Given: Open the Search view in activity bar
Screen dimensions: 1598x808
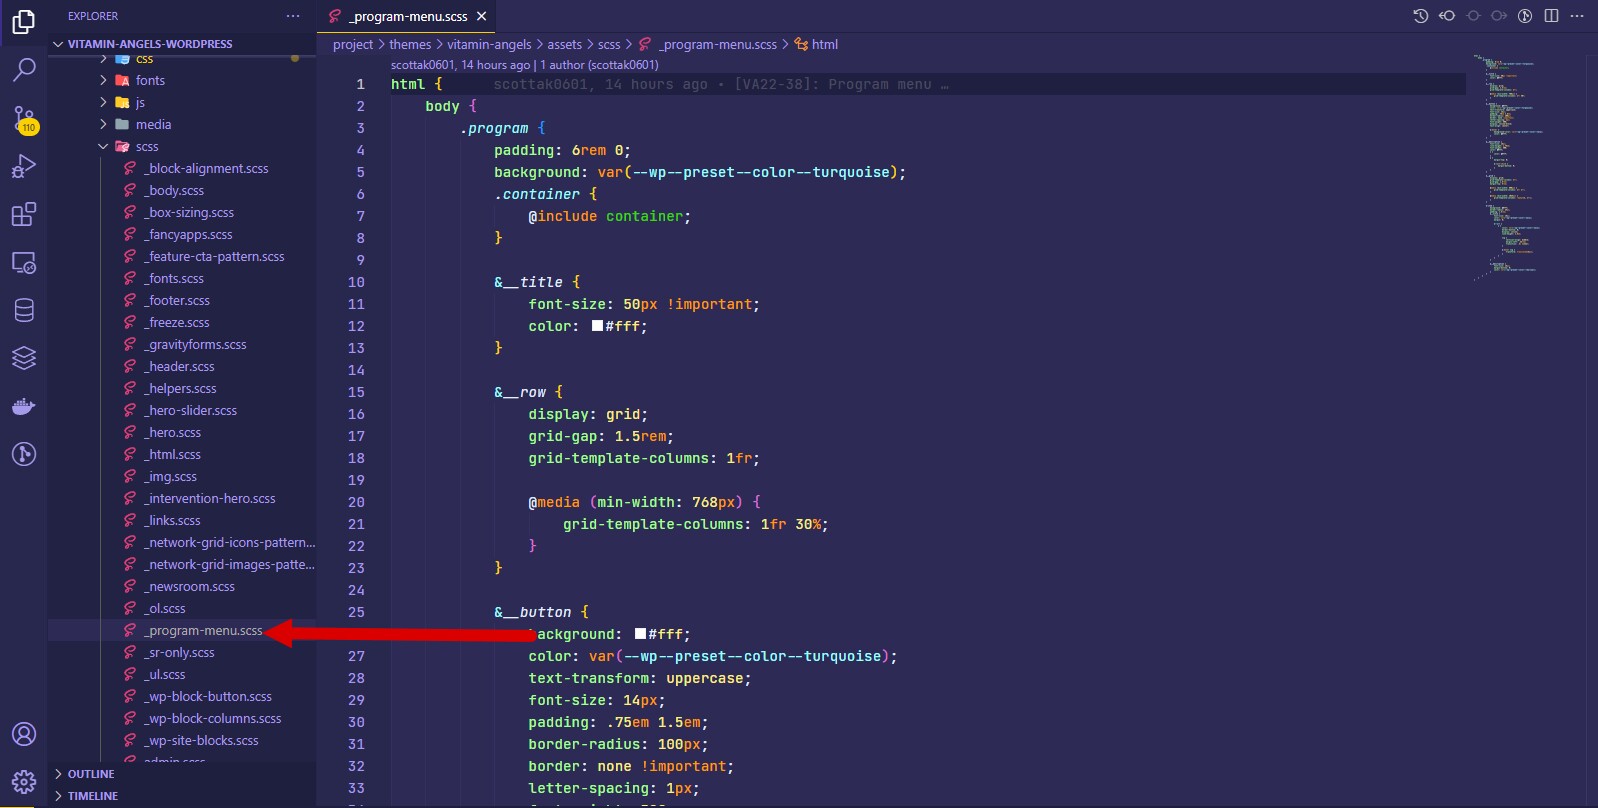Looking at the screenshot, I should [24, 69].
